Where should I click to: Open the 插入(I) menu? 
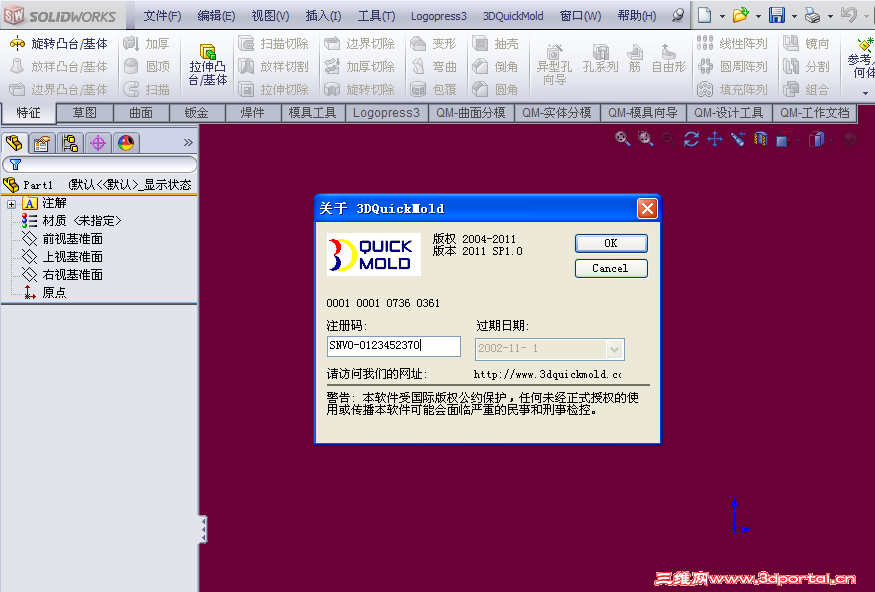324,16
